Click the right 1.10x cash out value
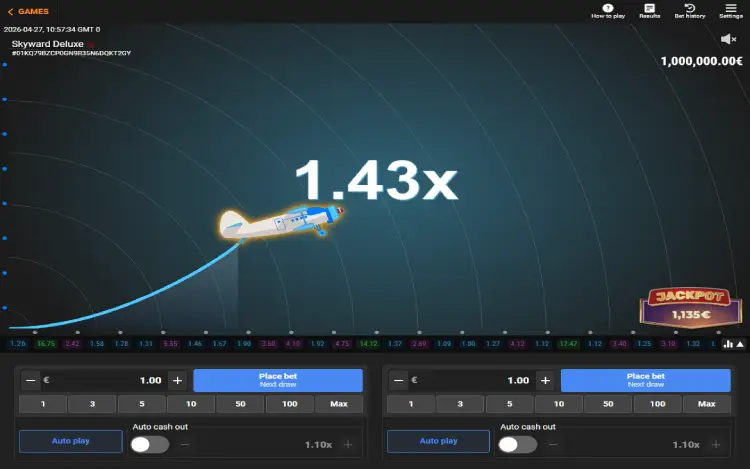 point(686,445)
